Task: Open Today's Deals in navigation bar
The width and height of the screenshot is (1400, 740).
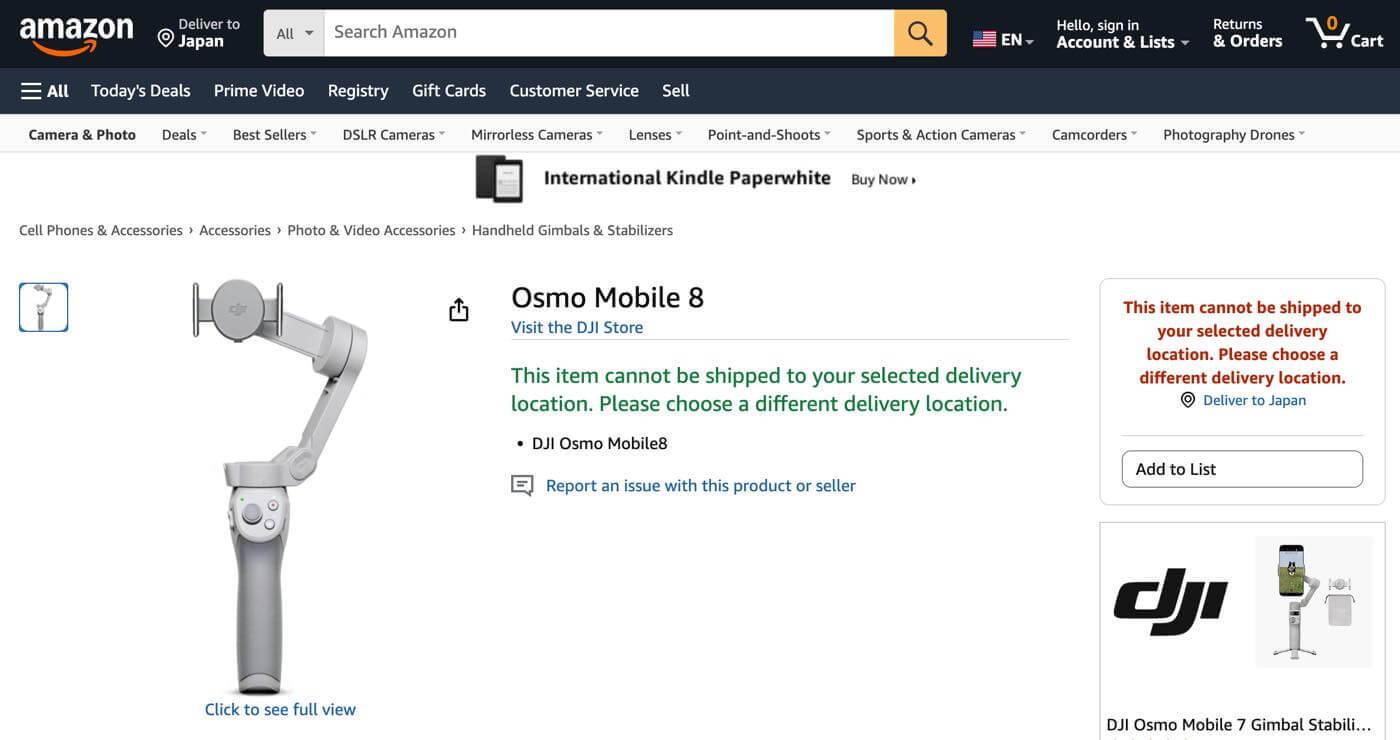Action: [140, 91]
